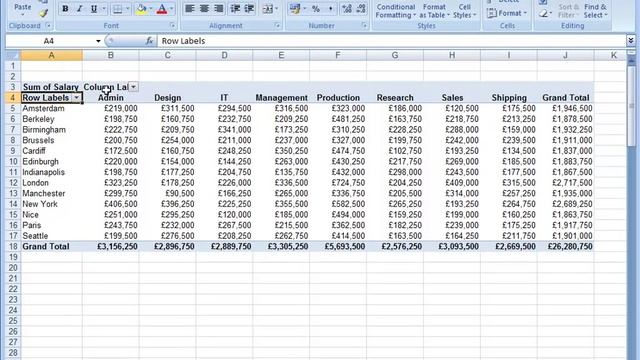Image resolution: width=640 pixels, height=360 pixels.
Task: Open the Underline style dropdown arrow
Action: [104, 9]
